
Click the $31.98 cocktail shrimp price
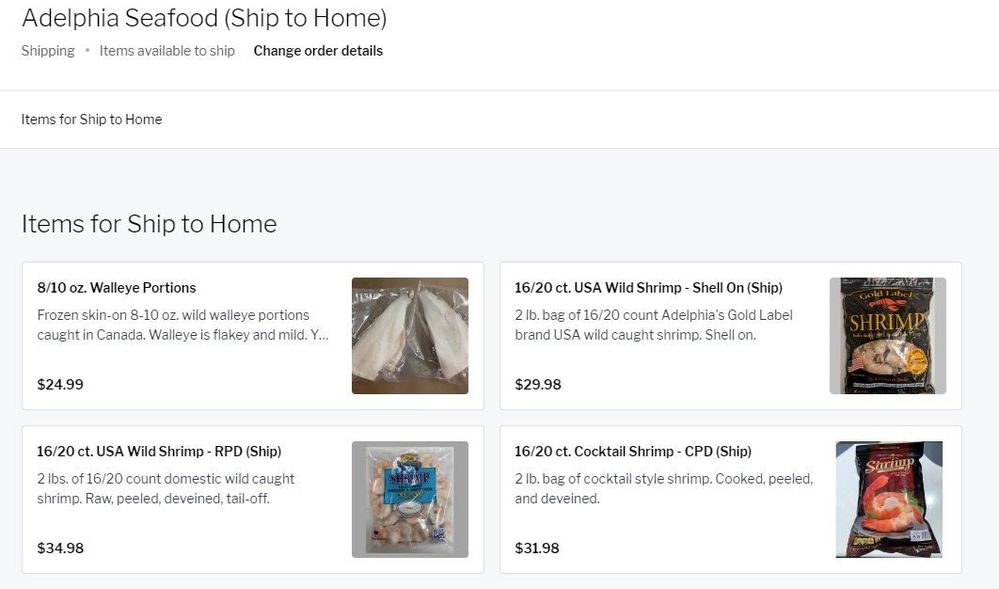(538, 548)
